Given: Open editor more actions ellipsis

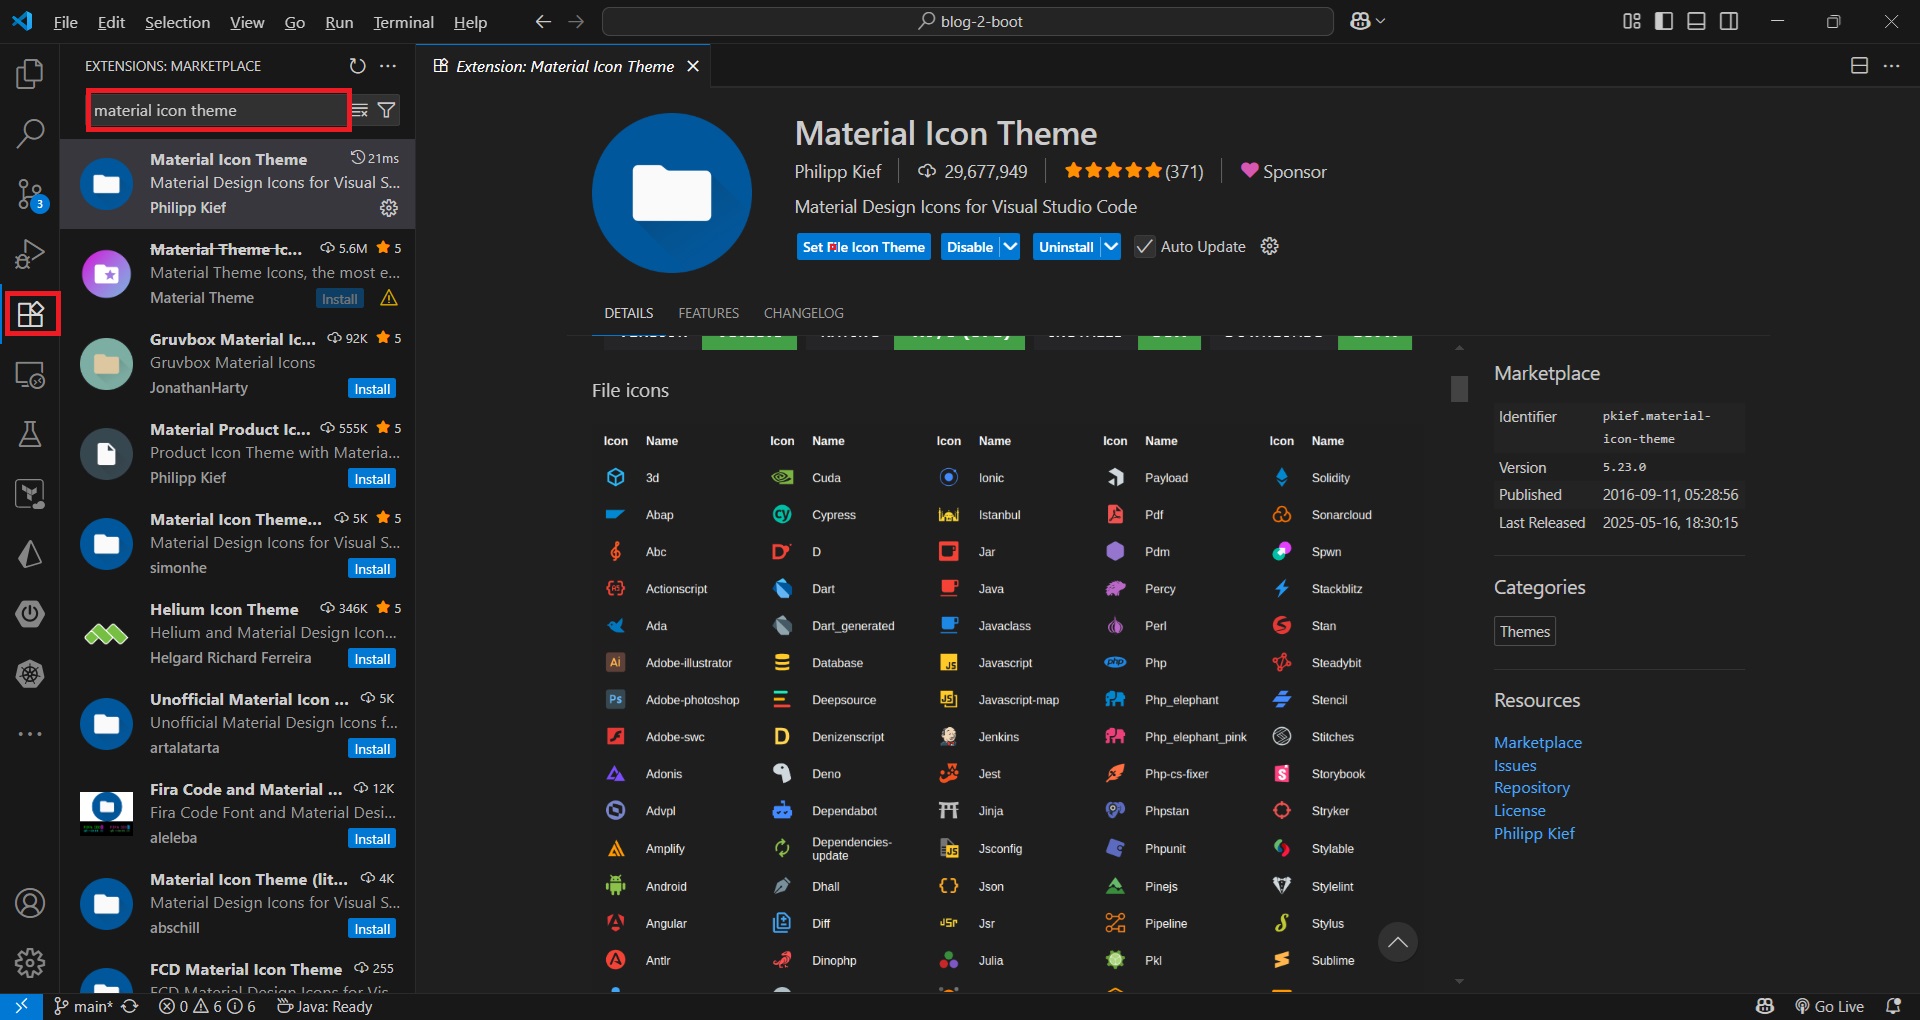Looking at the screenshot, I should [x=1891, y=66].
